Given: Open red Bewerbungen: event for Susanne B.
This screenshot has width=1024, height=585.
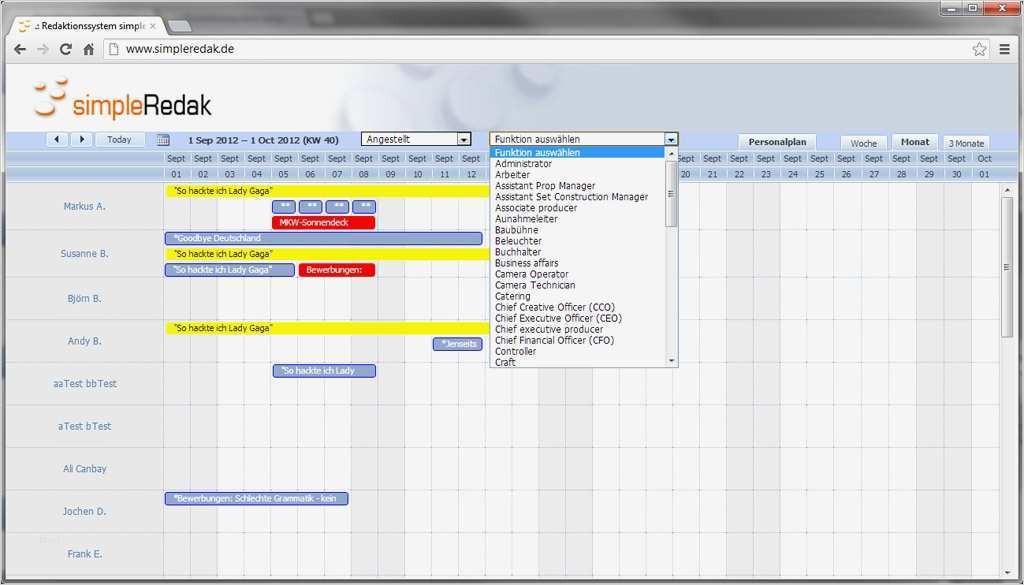Looking at the screenshot, I should (x=337, y=270).
